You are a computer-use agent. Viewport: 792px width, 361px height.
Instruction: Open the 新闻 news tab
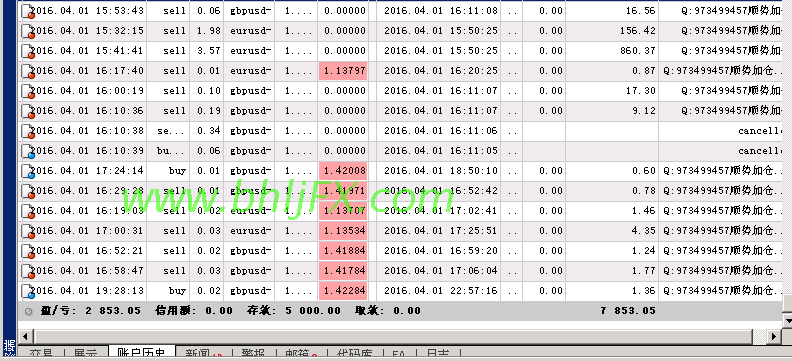[x=203, y=354]
